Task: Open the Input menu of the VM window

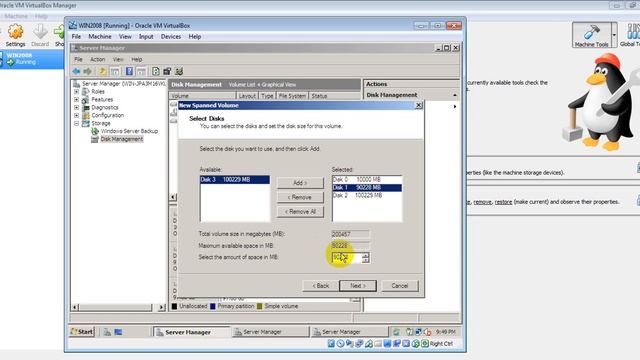Action: 146,37
